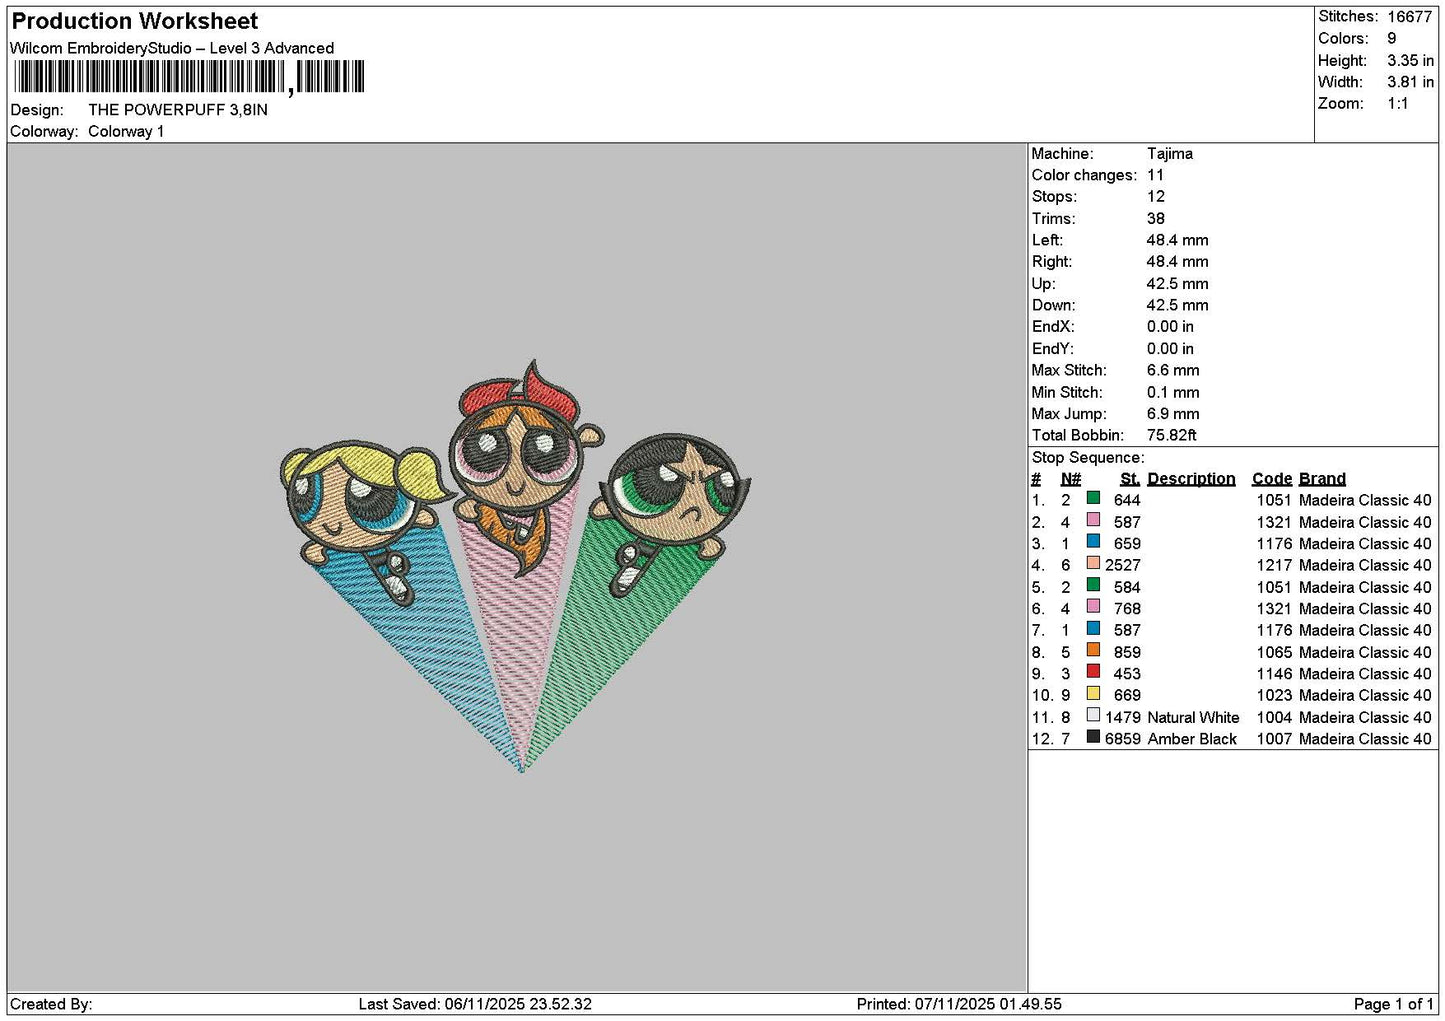The image size is (1445, 1021).
Task: Click thread code 1065 in row 8
Action: [x=1274, y=652]
